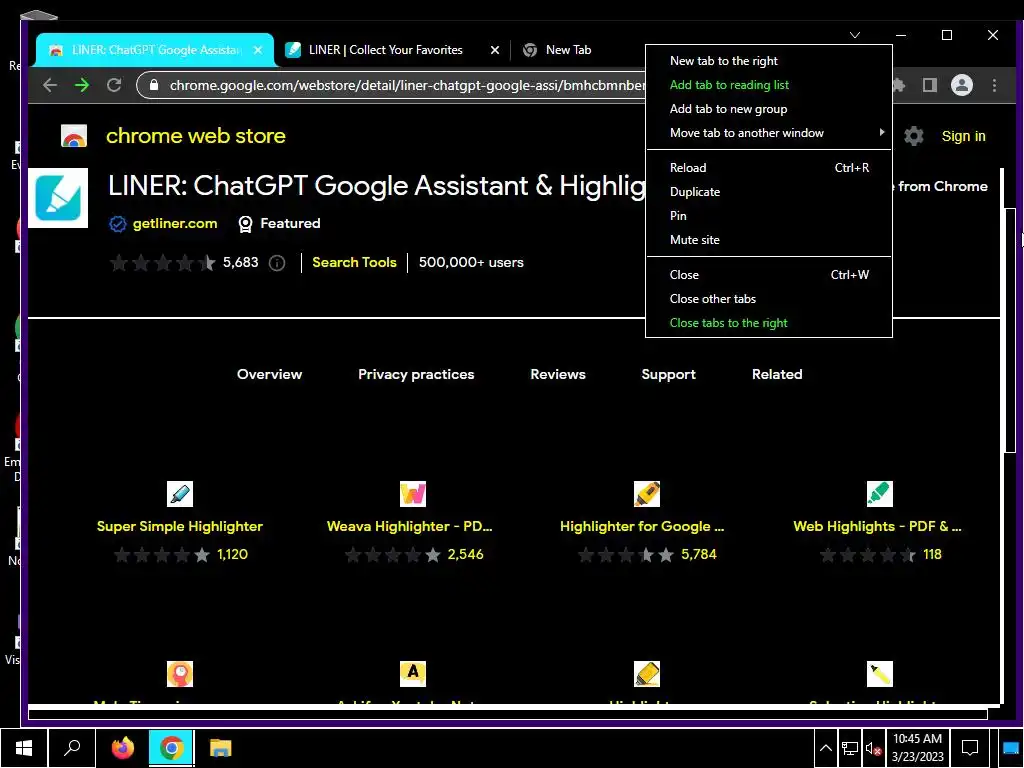Toggle the Chrome side panel icon

click(930, 85)
